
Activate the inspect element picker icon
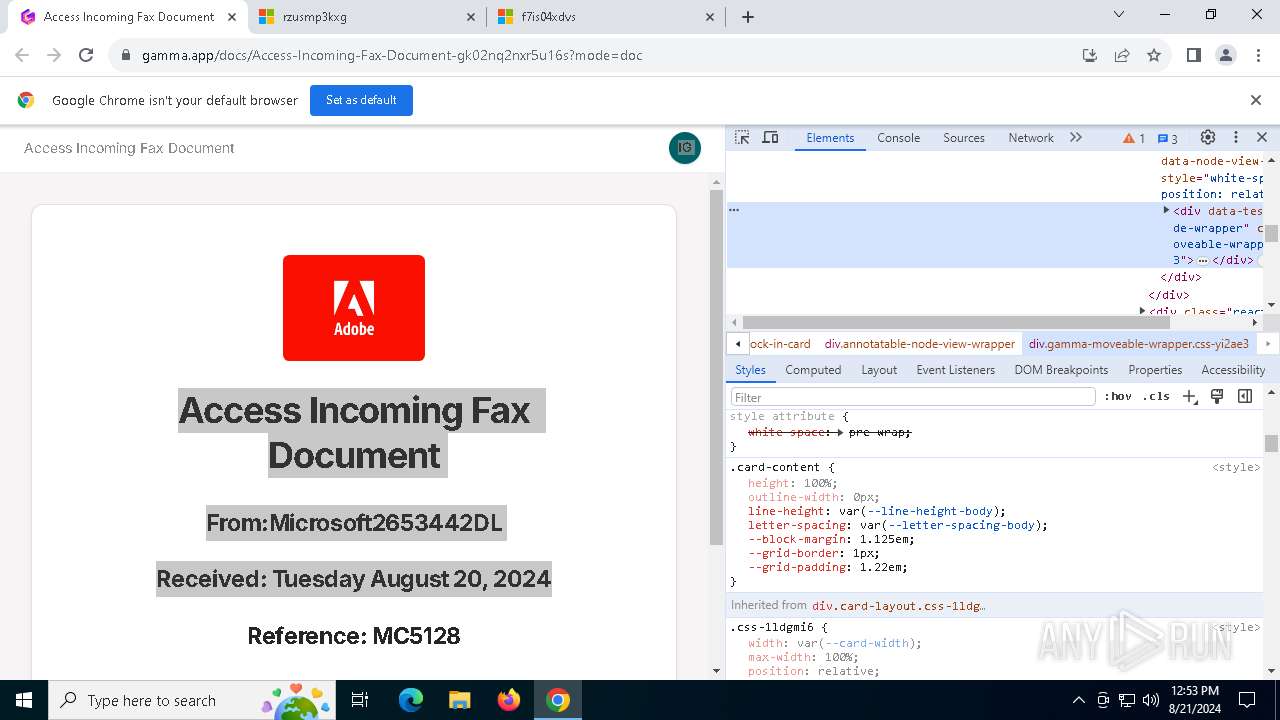coord(742,138)
